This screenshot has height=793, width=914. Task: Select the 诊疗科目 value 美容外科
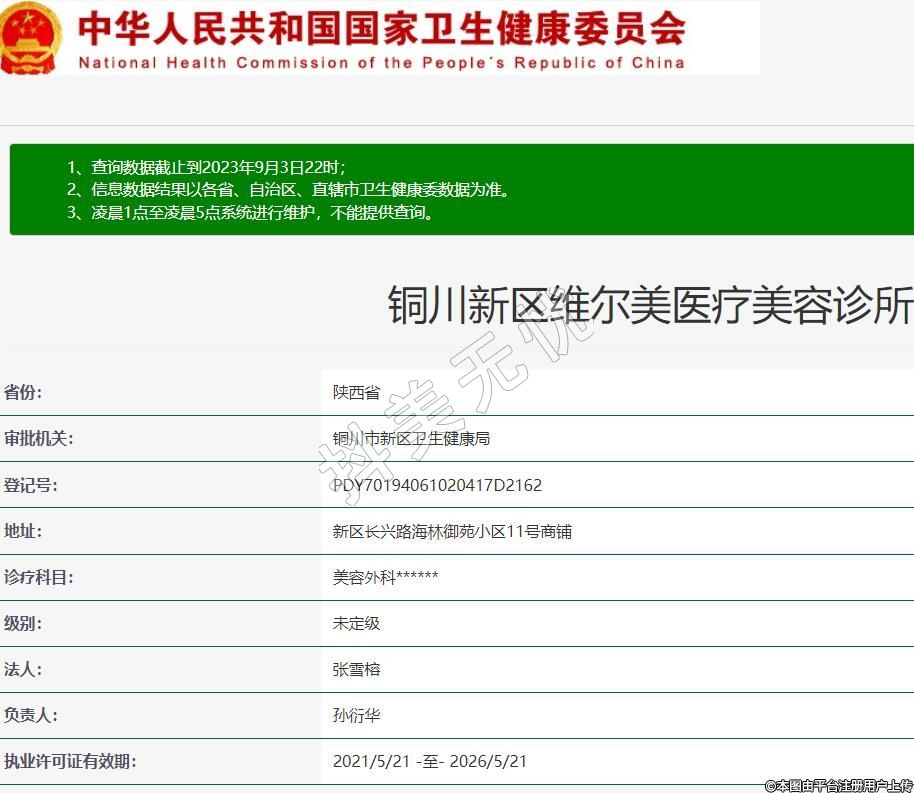(x=385, y=577)
